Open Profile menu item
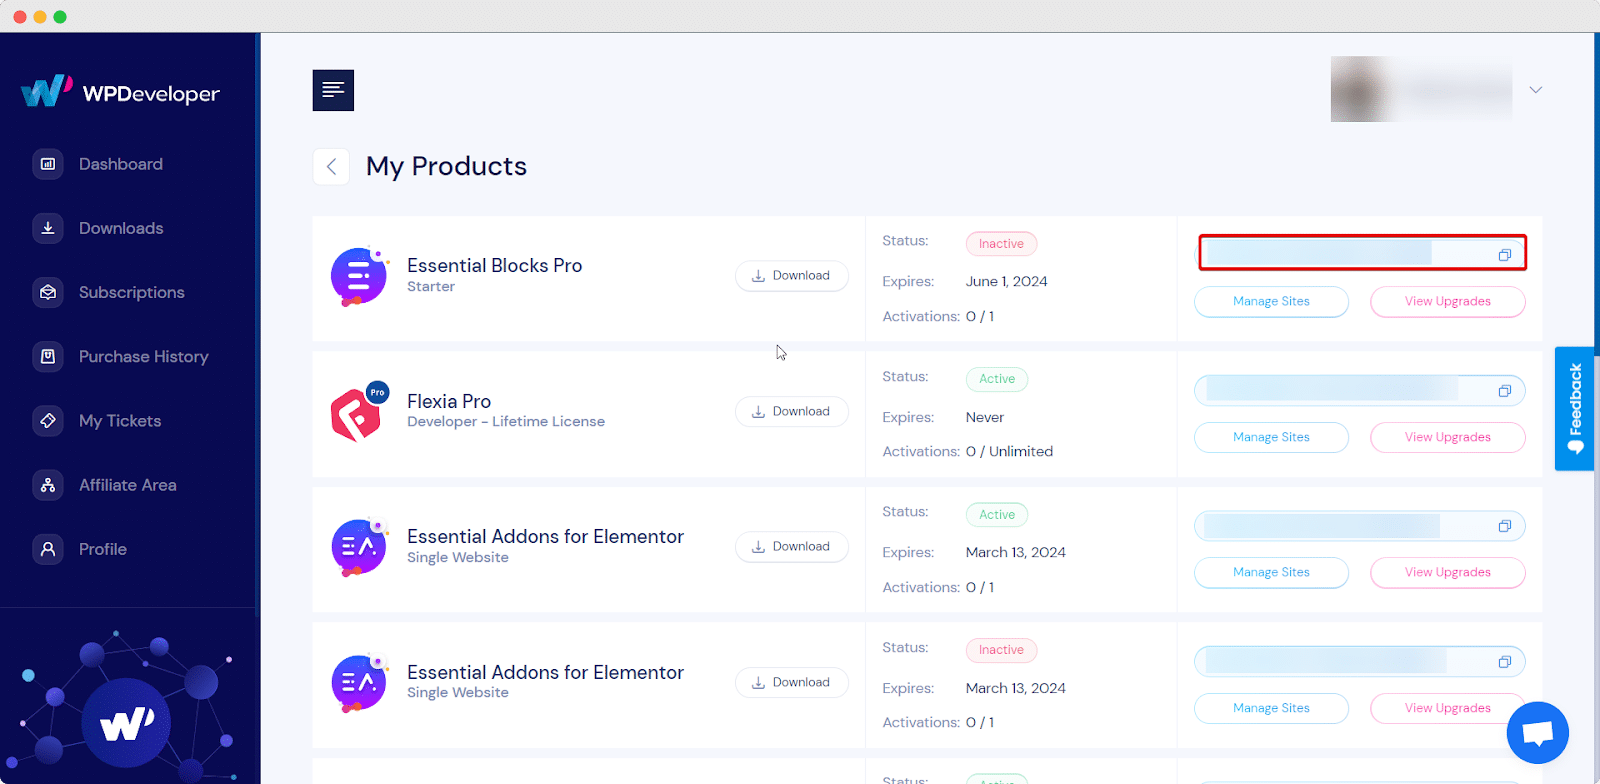Viewport: 1600px width, 784px height. (x=103, y=549)
